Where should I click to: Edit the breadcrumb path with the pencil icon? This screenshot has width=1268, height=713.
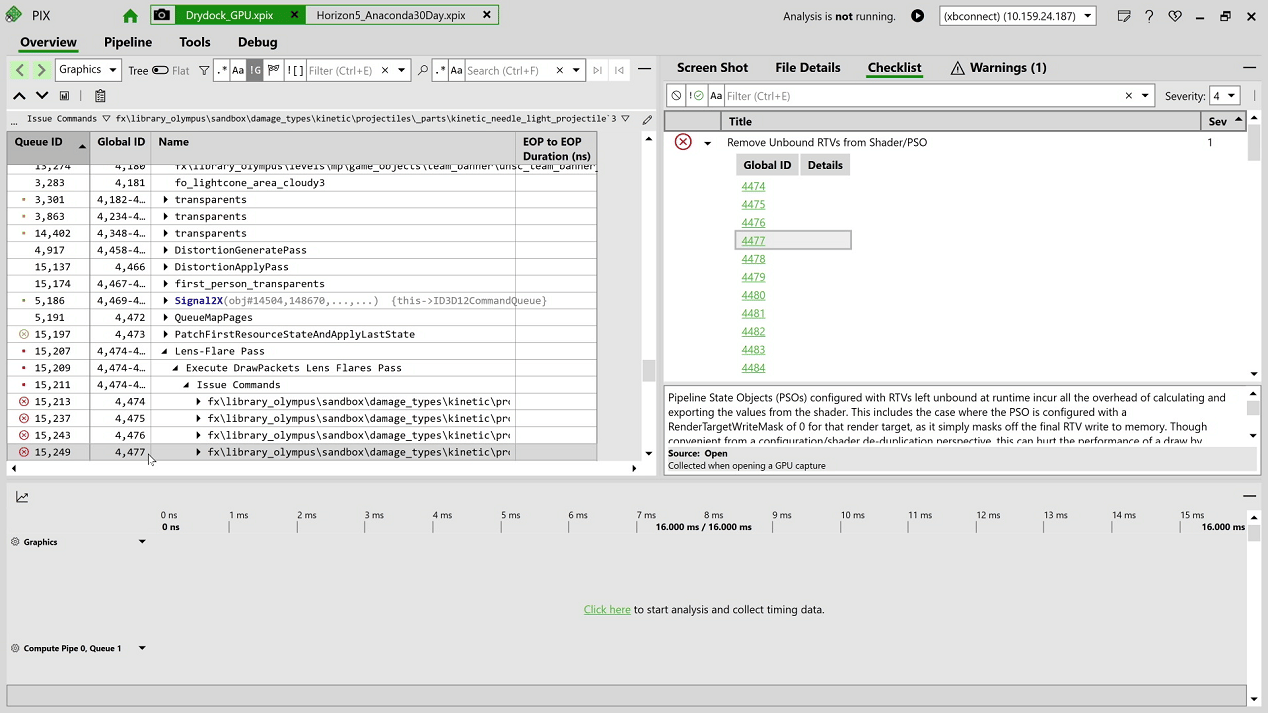pyautogui.click(x=647, y=119)
